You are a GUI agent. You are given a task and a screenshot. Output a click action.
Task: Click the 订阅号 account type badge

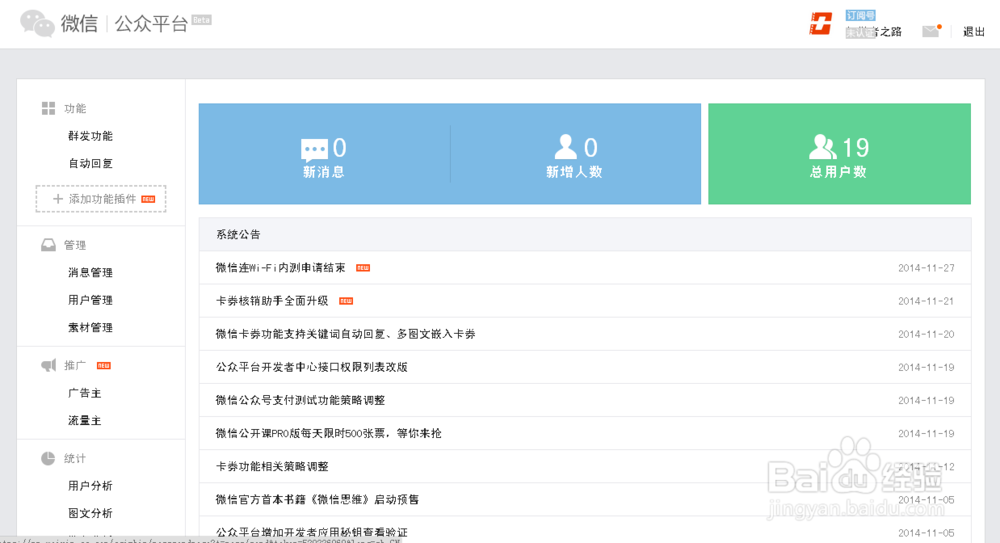(x=860, y=15)
